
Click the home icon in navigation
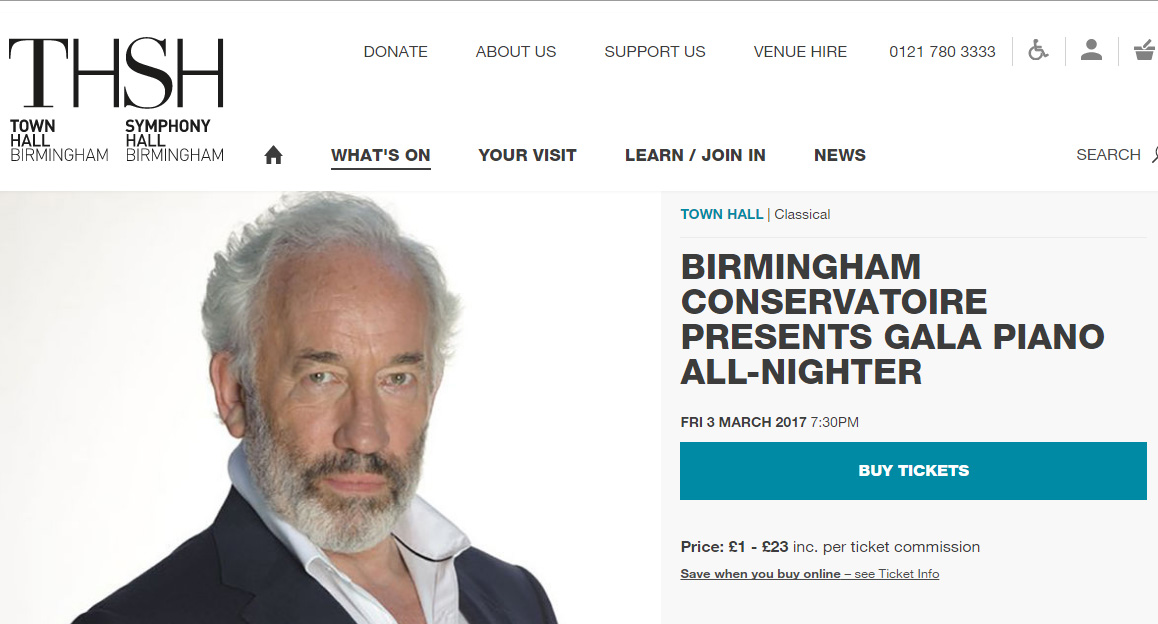[273, 155]
